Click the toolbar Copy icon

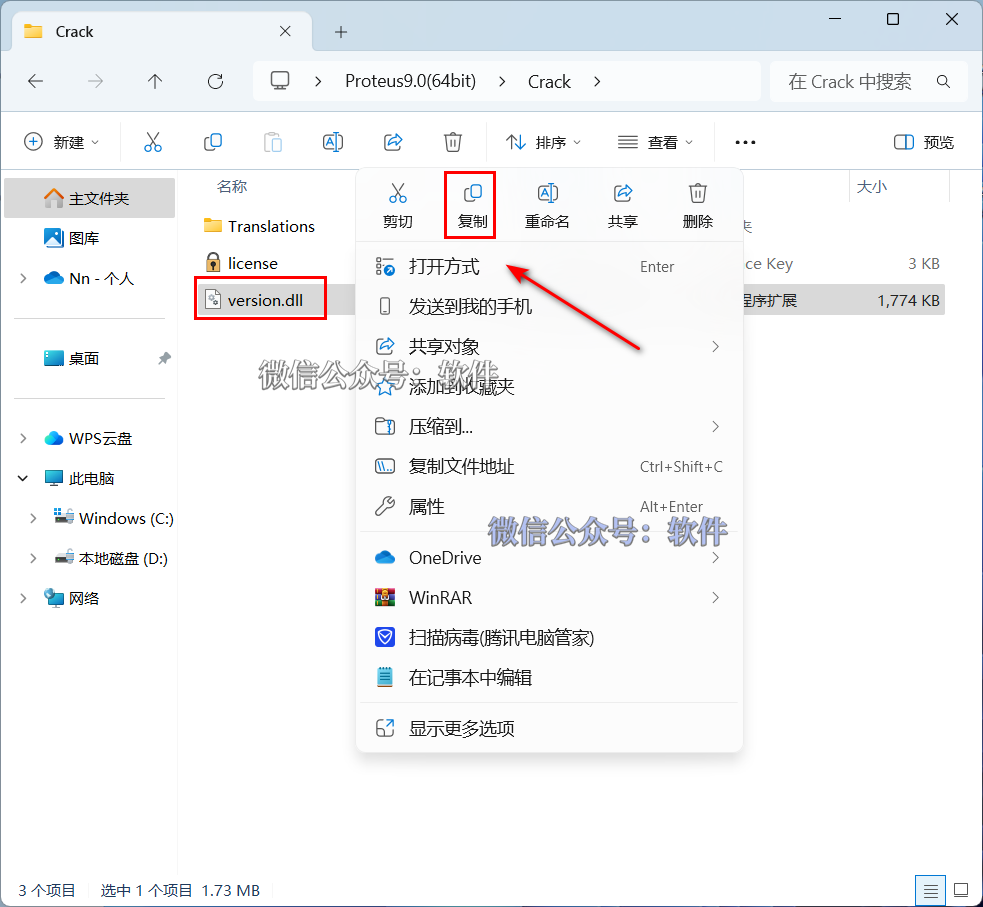(213, 142)
